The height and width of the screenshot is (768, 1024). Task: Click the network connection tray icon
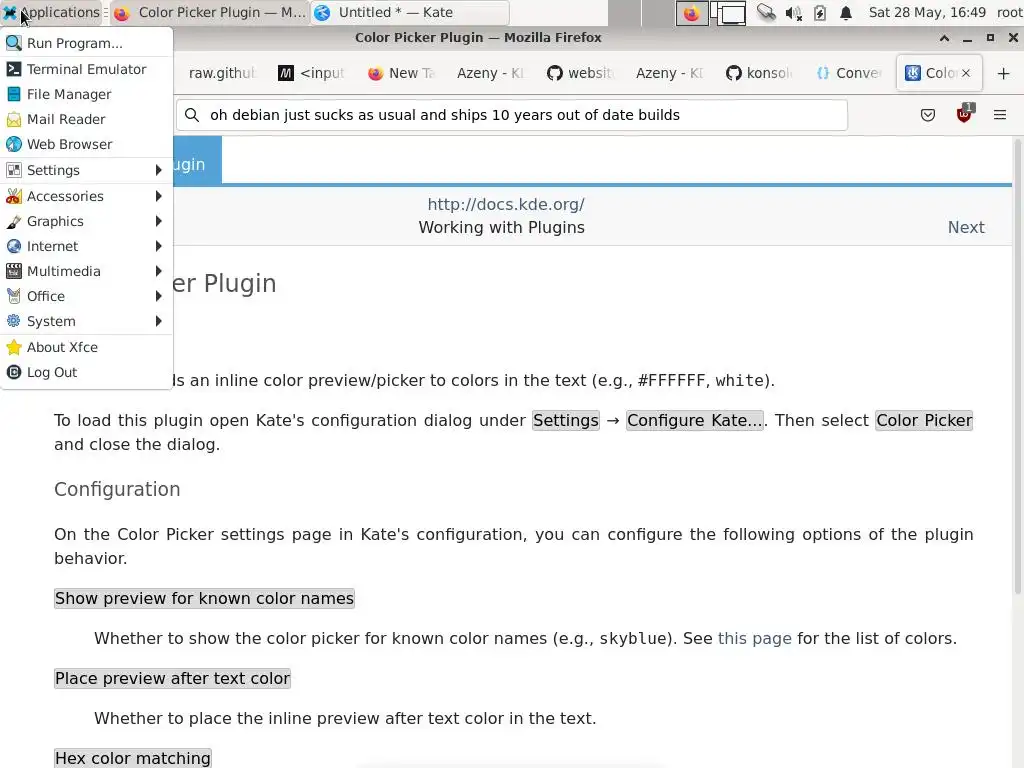tap(766, 12)
